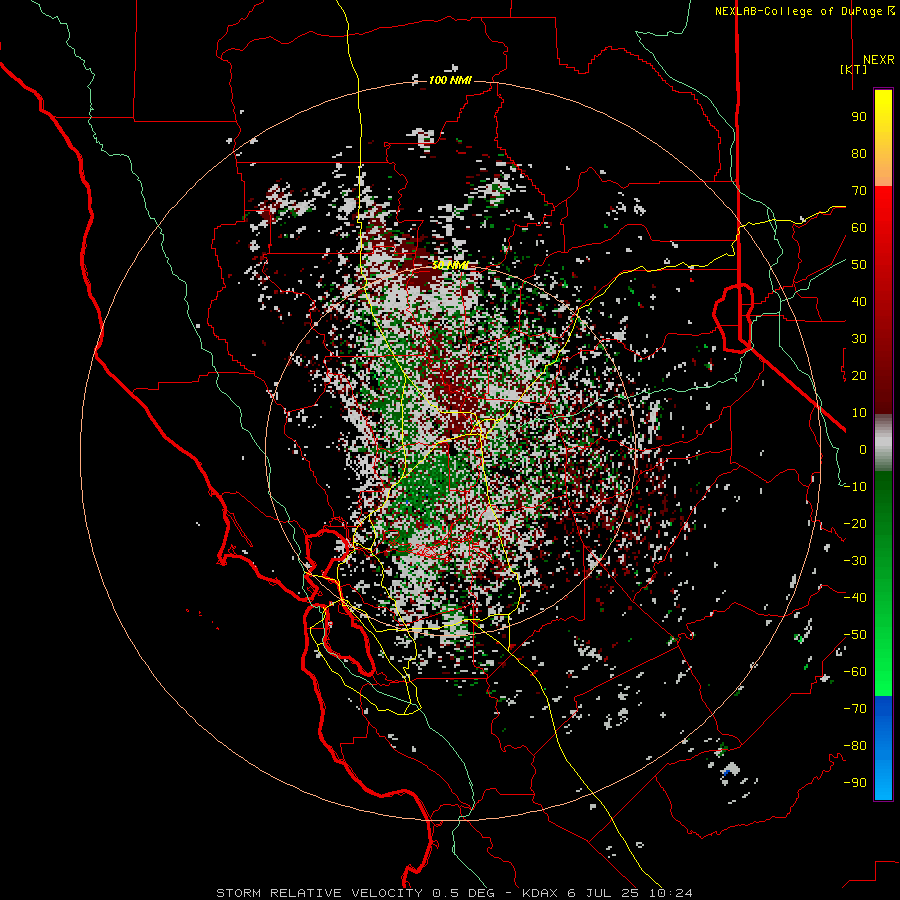Click the positive 50 knot scale value
The image size is (900, 900).
[x=859, y=265]
